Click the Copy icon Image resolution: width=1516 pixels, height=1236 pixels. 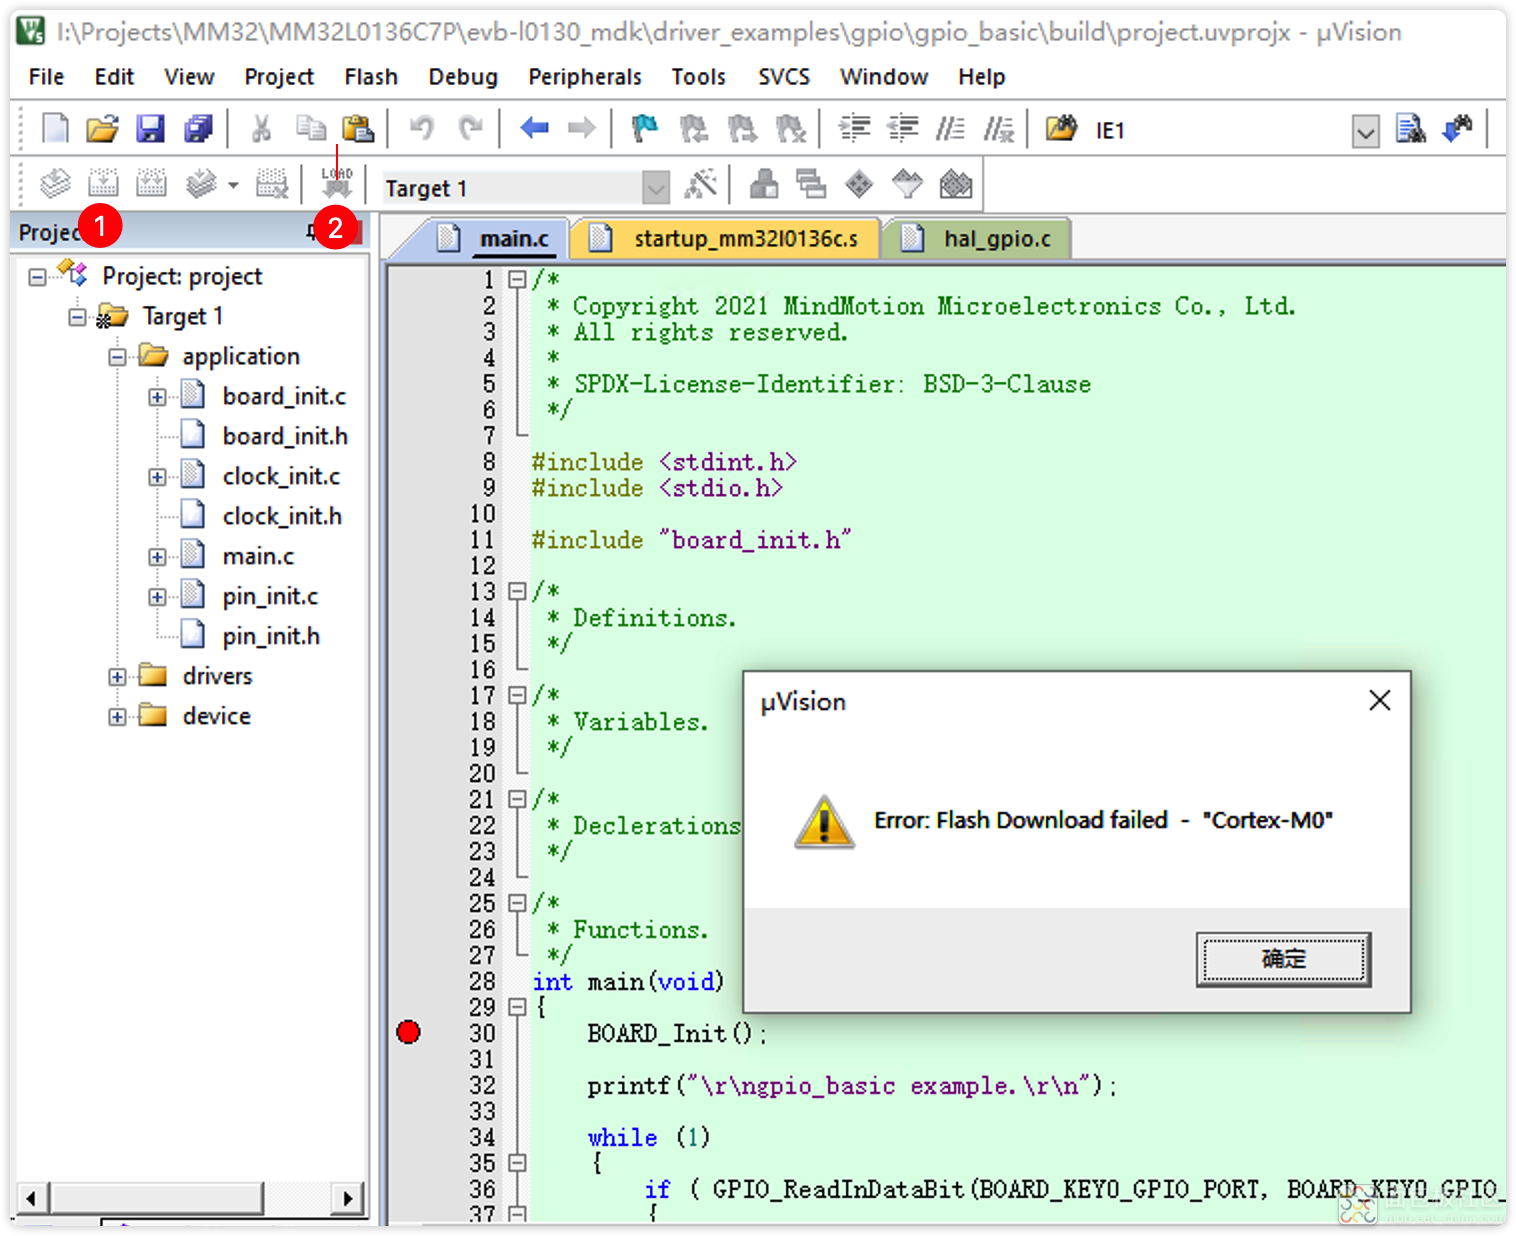click(x=310, y=129)
